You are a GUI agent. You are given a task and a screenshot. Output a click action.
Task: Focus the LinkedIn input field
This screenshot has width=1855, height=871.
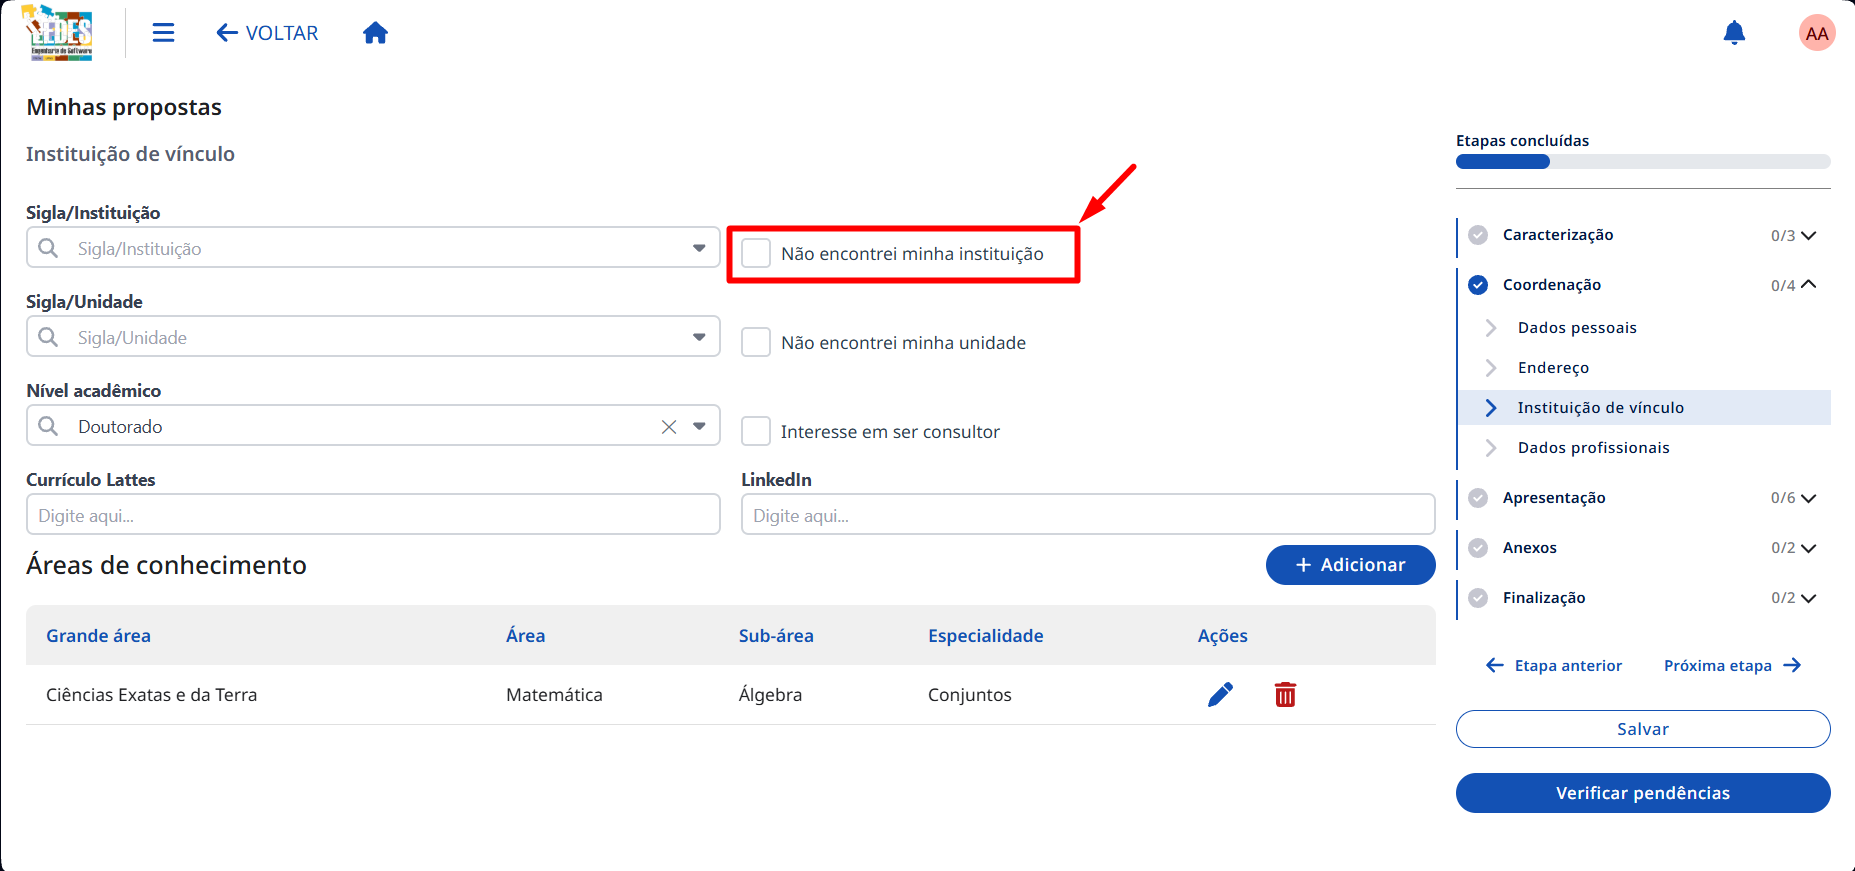pyautogui.click(x=1088, y=514)
